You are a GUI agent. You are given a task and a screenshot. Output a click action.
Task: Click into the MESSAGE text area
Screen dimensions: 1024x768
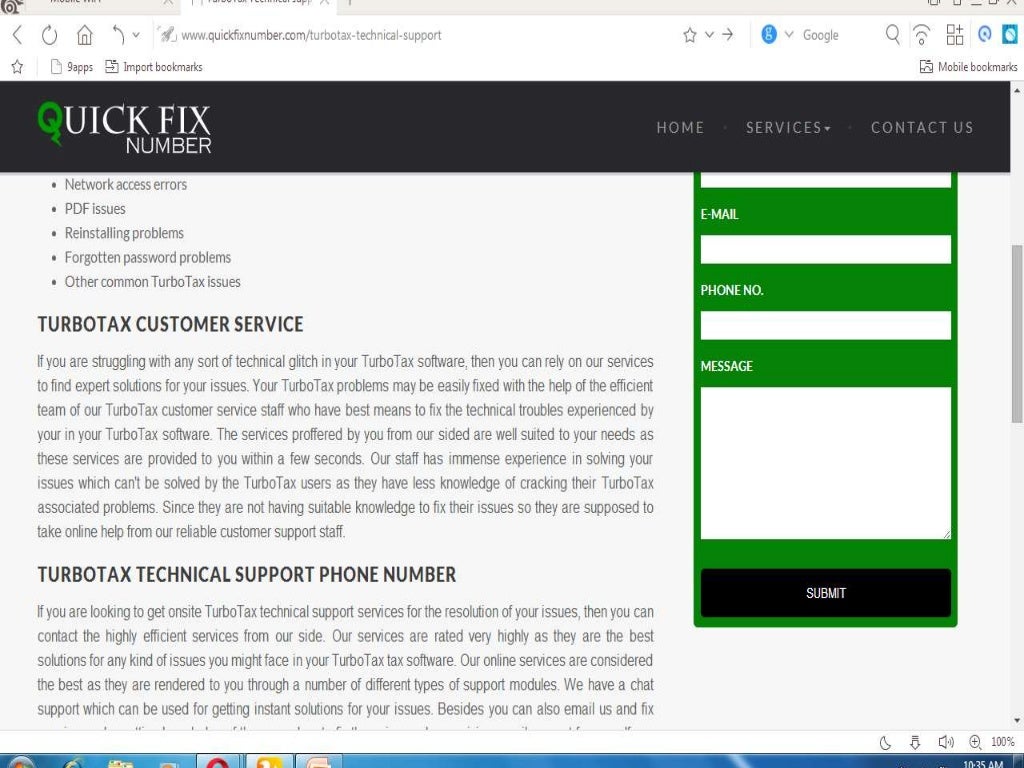pos(825,463)
